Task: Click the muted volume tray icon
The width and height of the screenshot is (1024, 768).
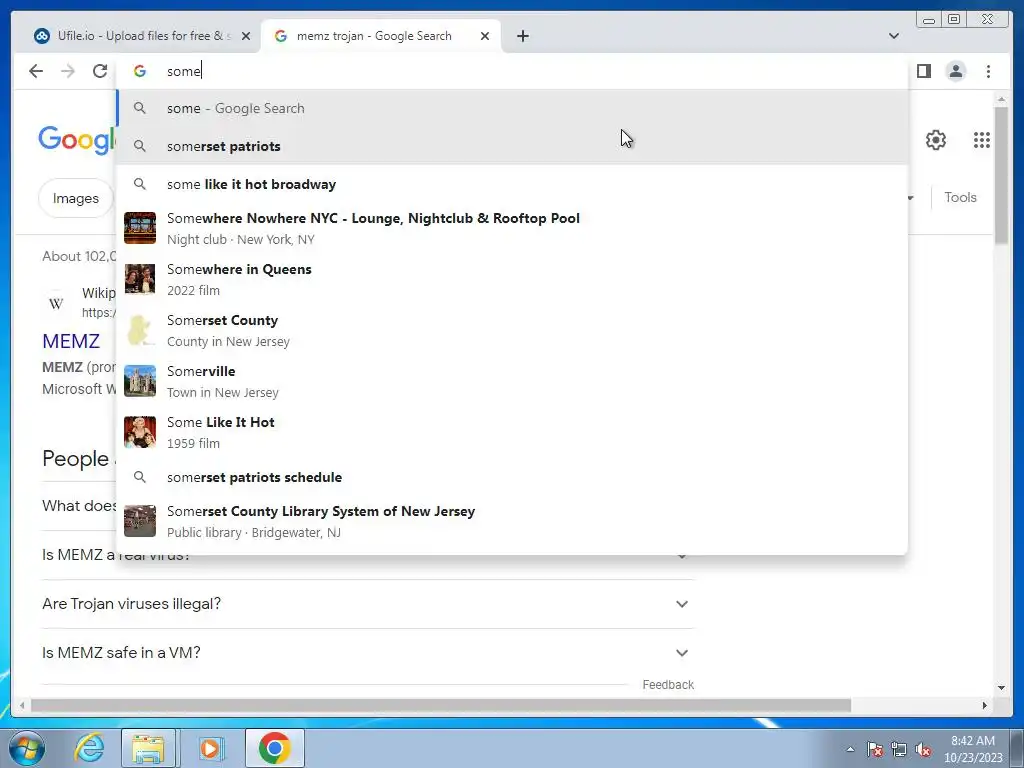Action: (923, 749)
